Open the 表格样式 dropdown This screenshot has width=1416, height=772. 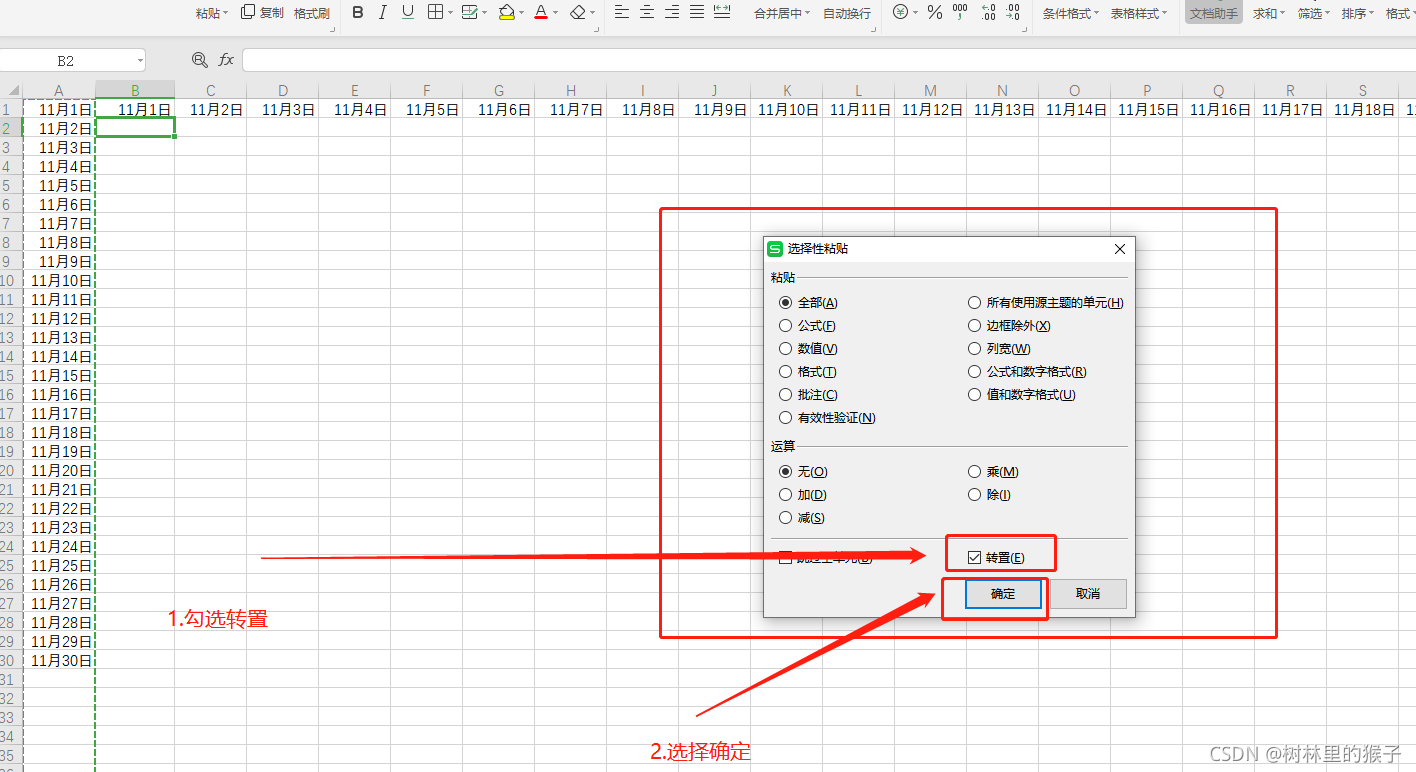[x=1139, y=13]
